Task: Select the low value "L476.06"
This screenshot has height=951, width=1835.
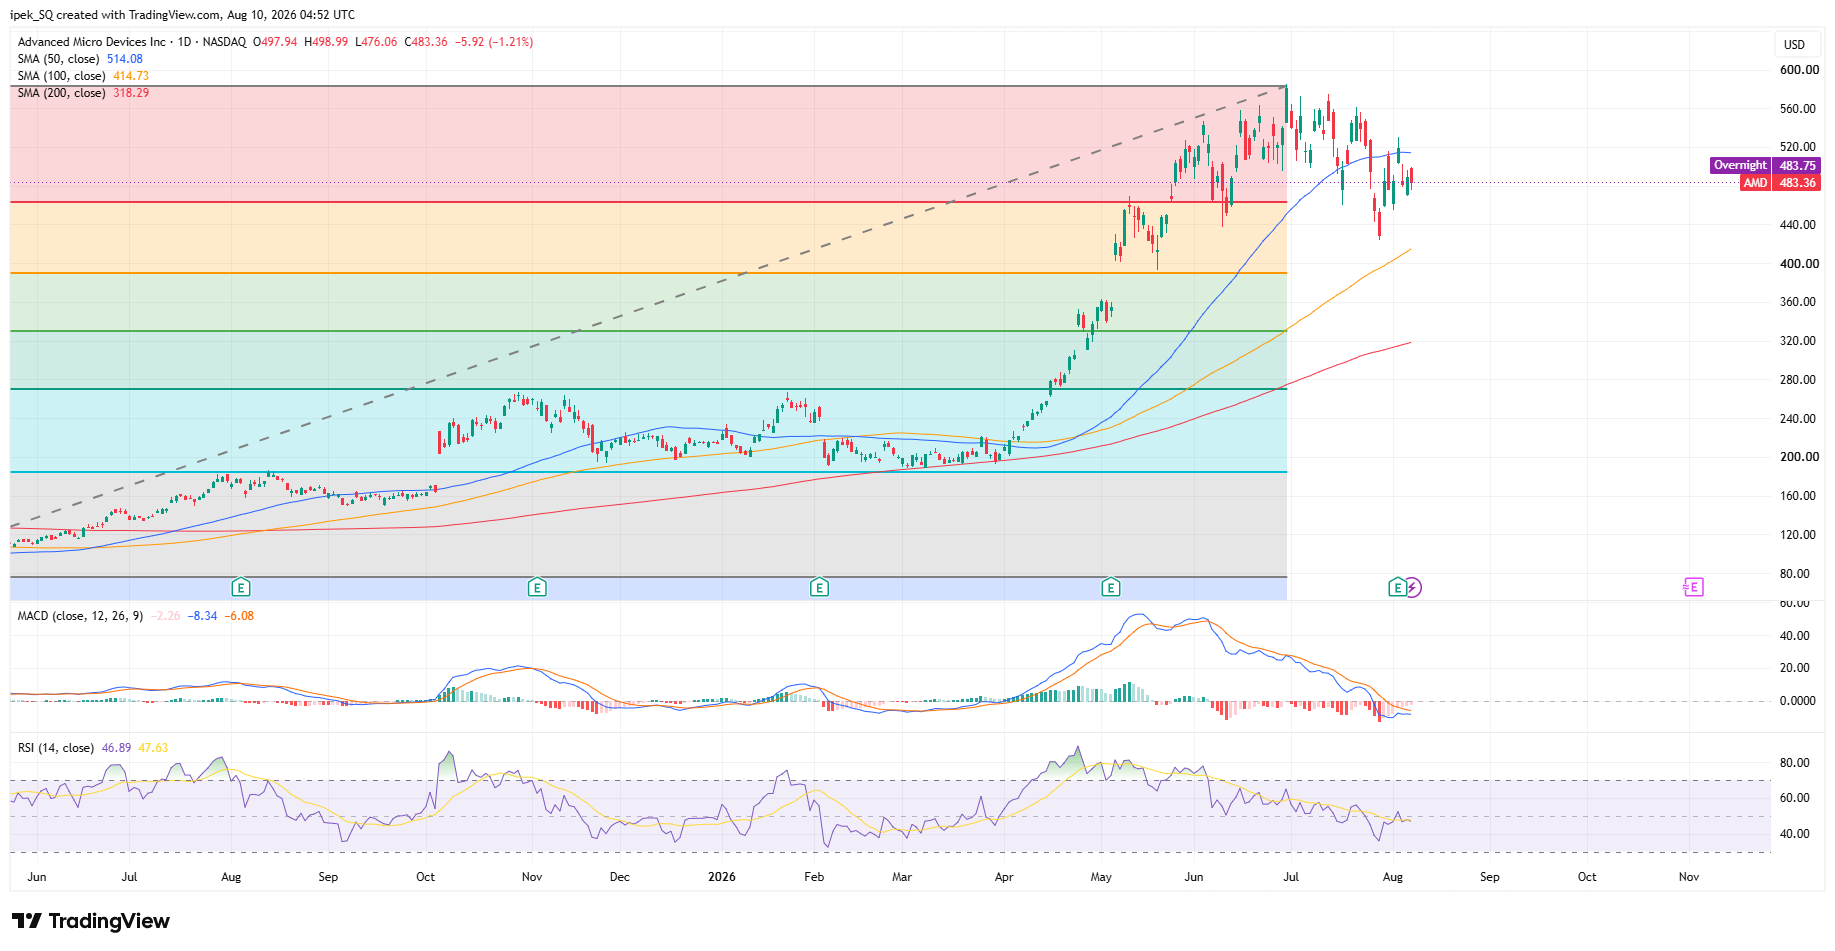Action: click(376, 42)
